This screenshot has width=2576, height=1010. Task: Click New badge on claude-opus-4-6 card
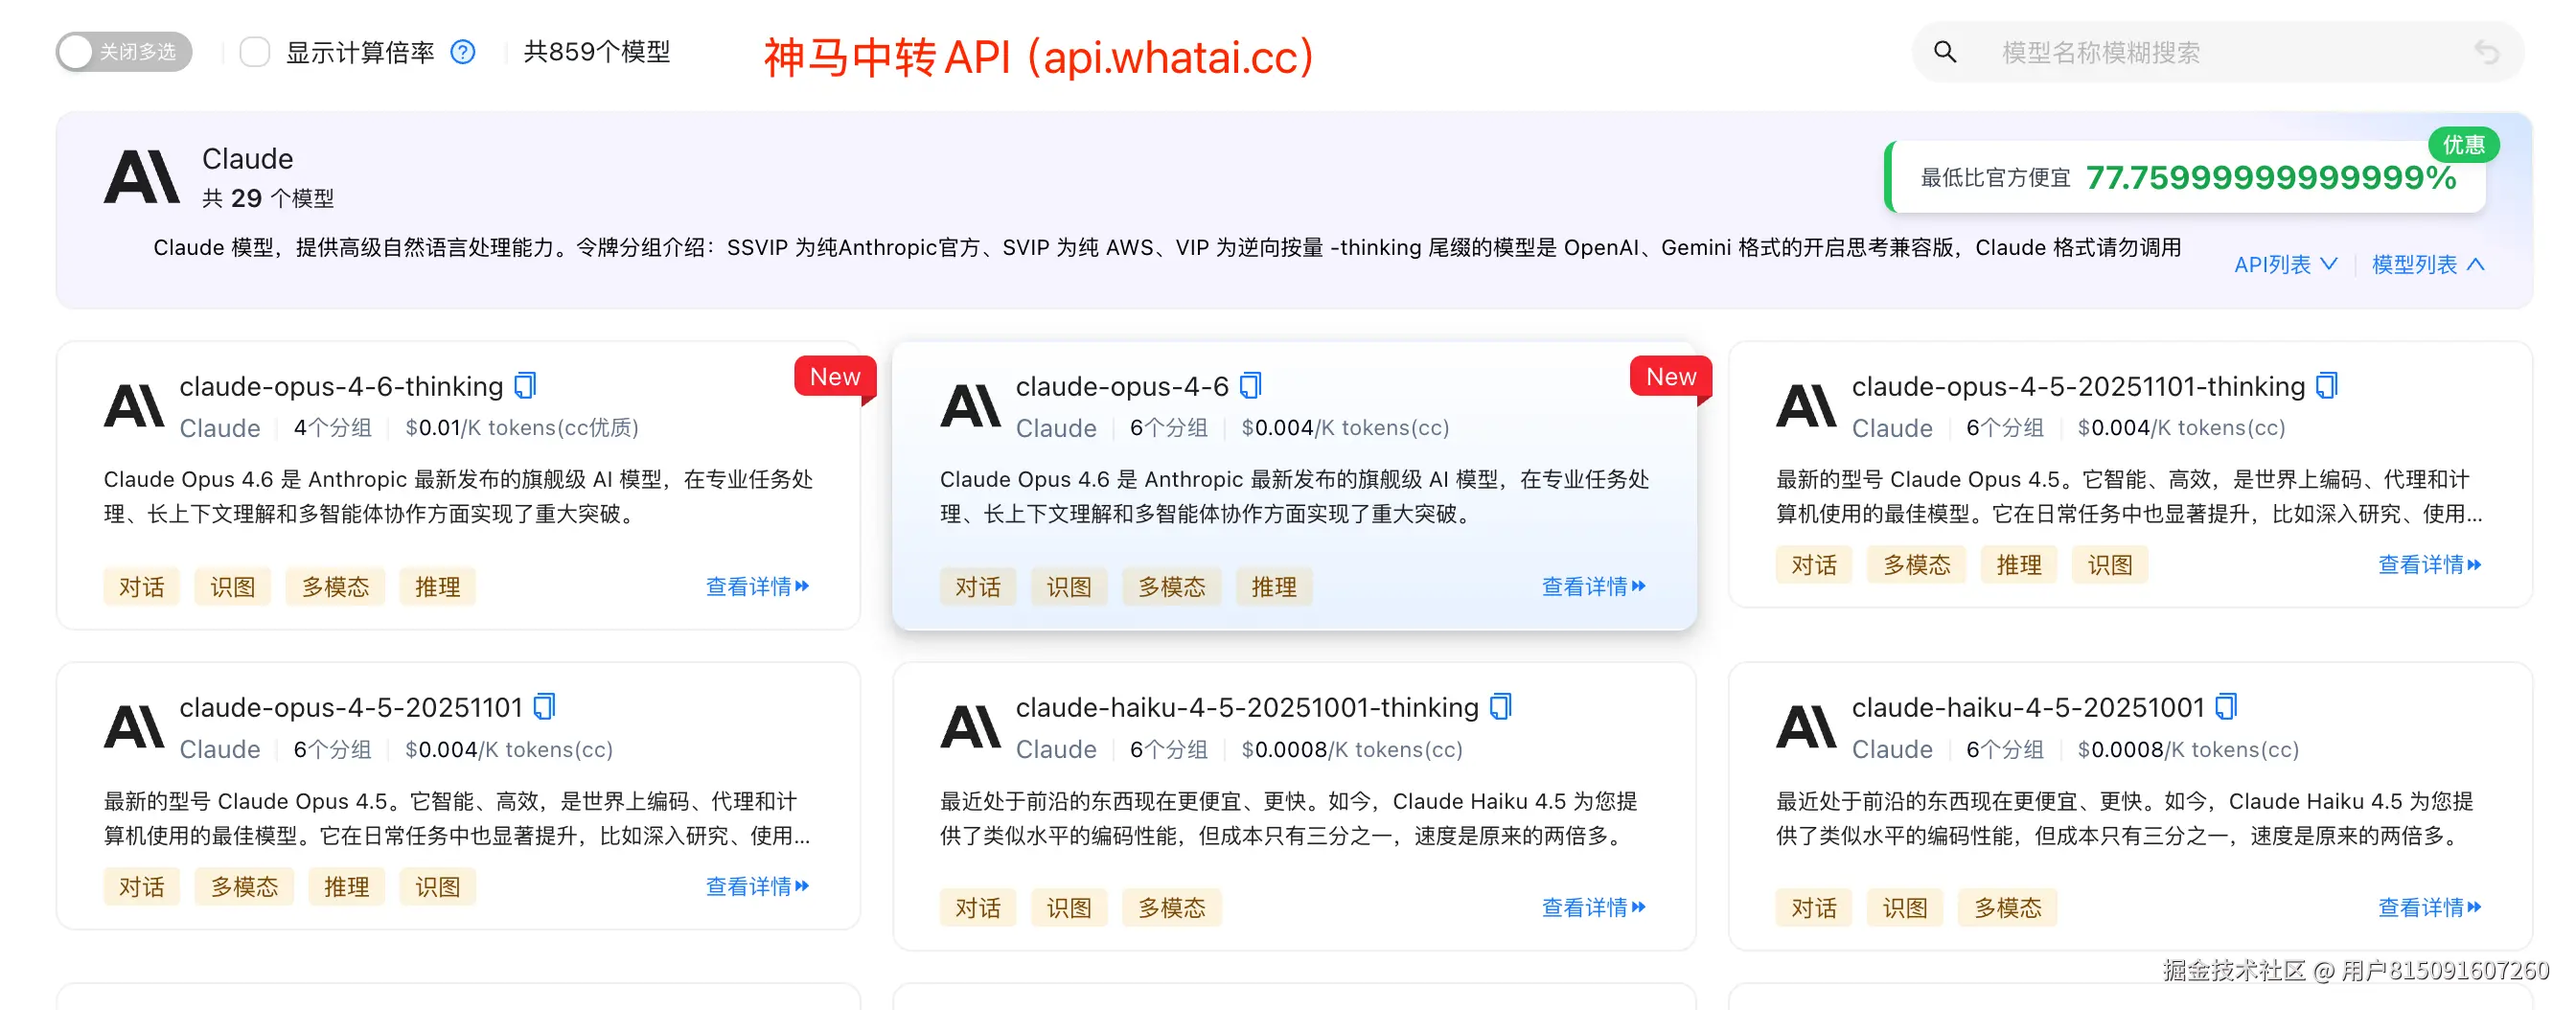(1671, 377)
